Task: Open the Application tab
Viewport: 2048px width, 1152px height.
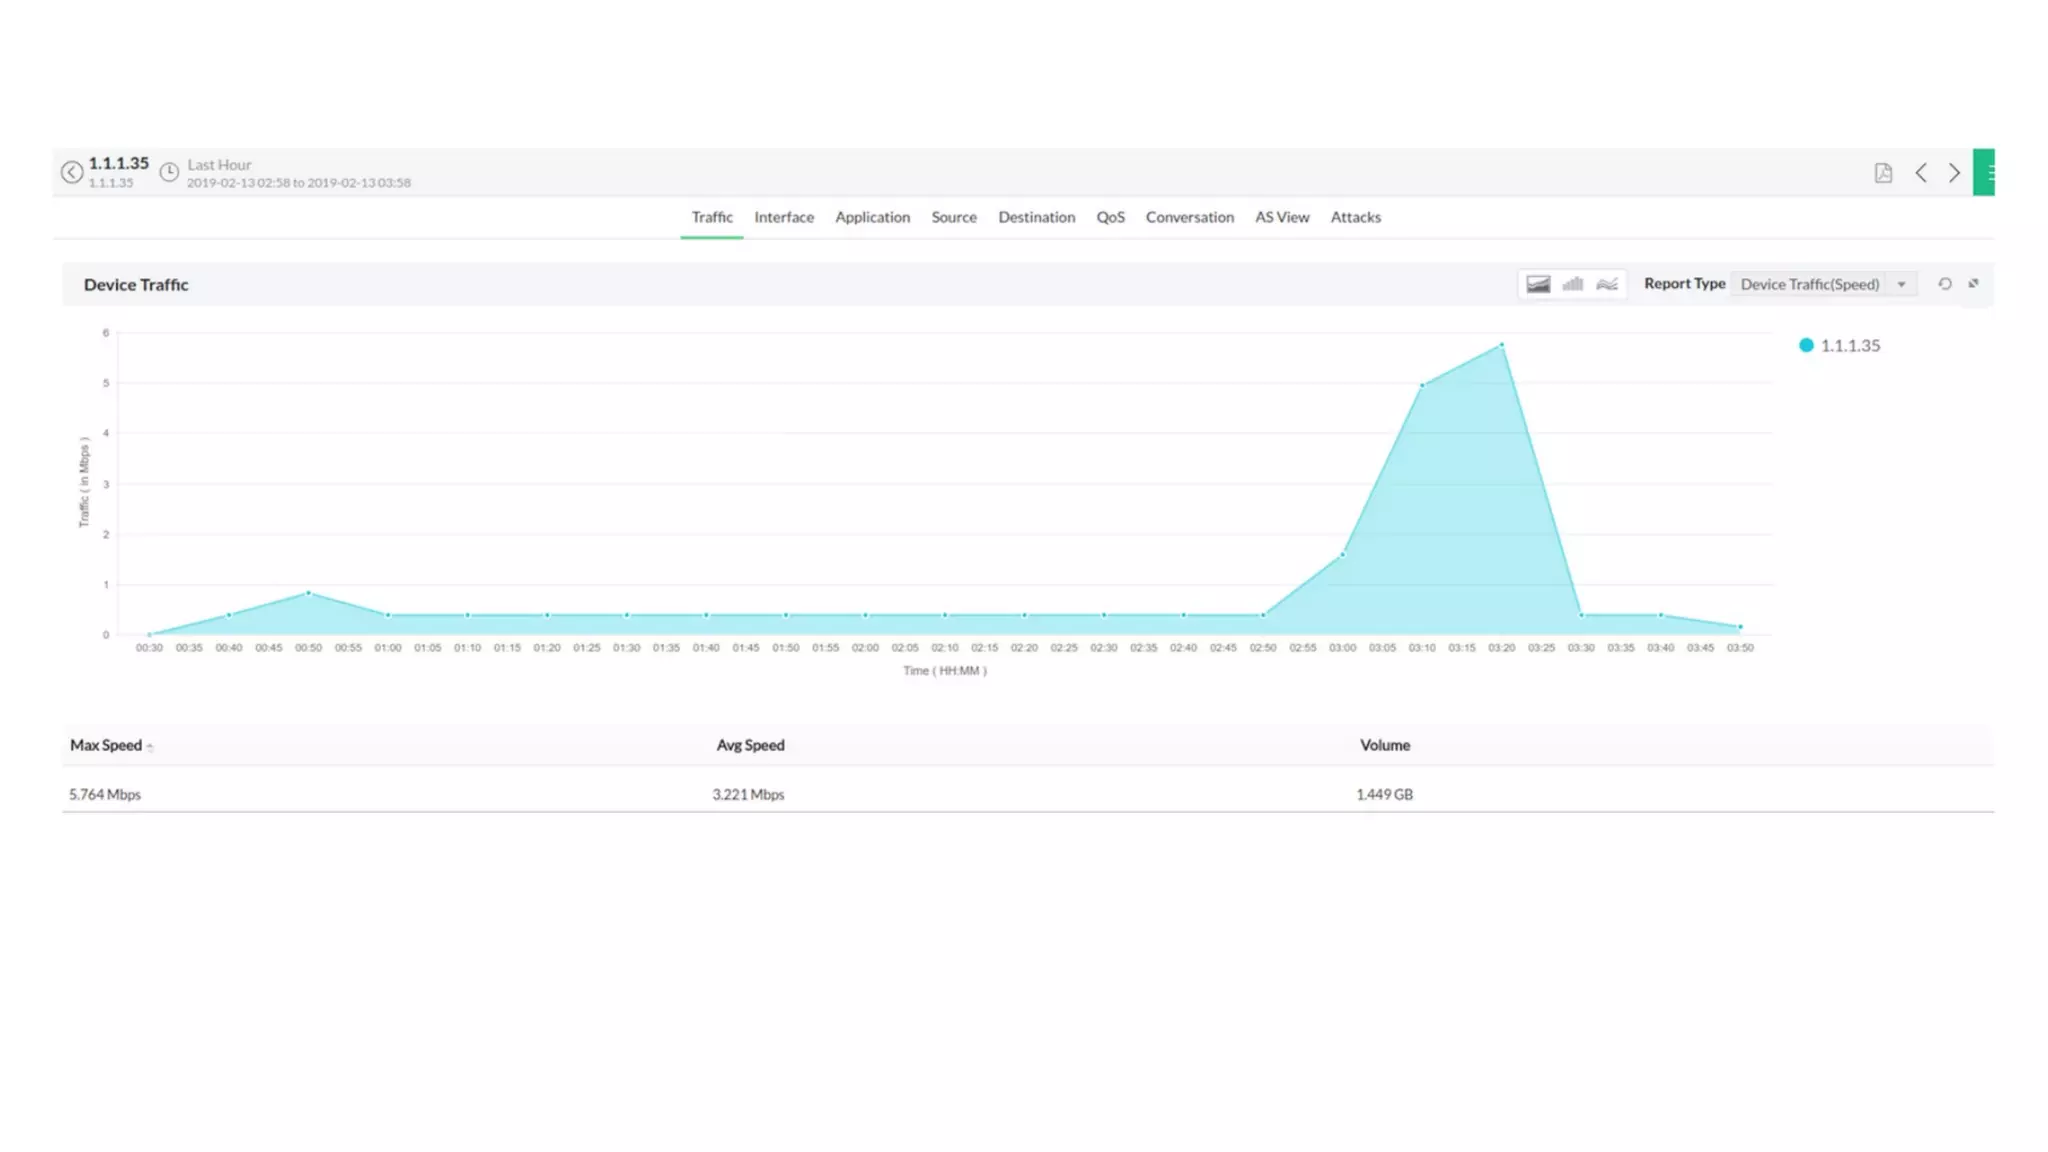Action: [873, 217]
